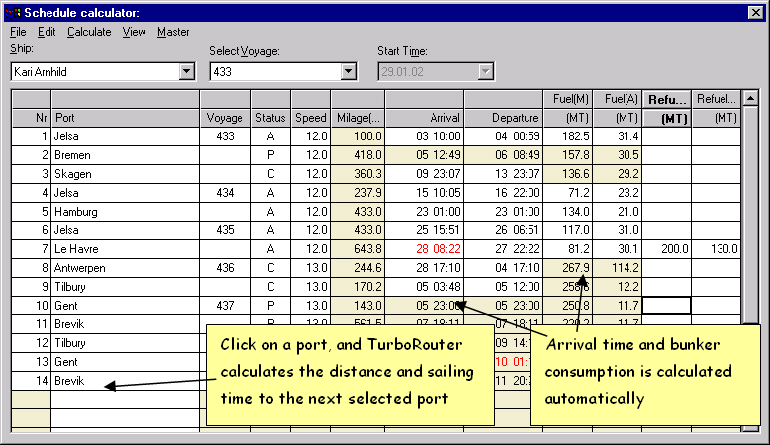
Task: Open the File menu
Action: click(x=18, y=32)
